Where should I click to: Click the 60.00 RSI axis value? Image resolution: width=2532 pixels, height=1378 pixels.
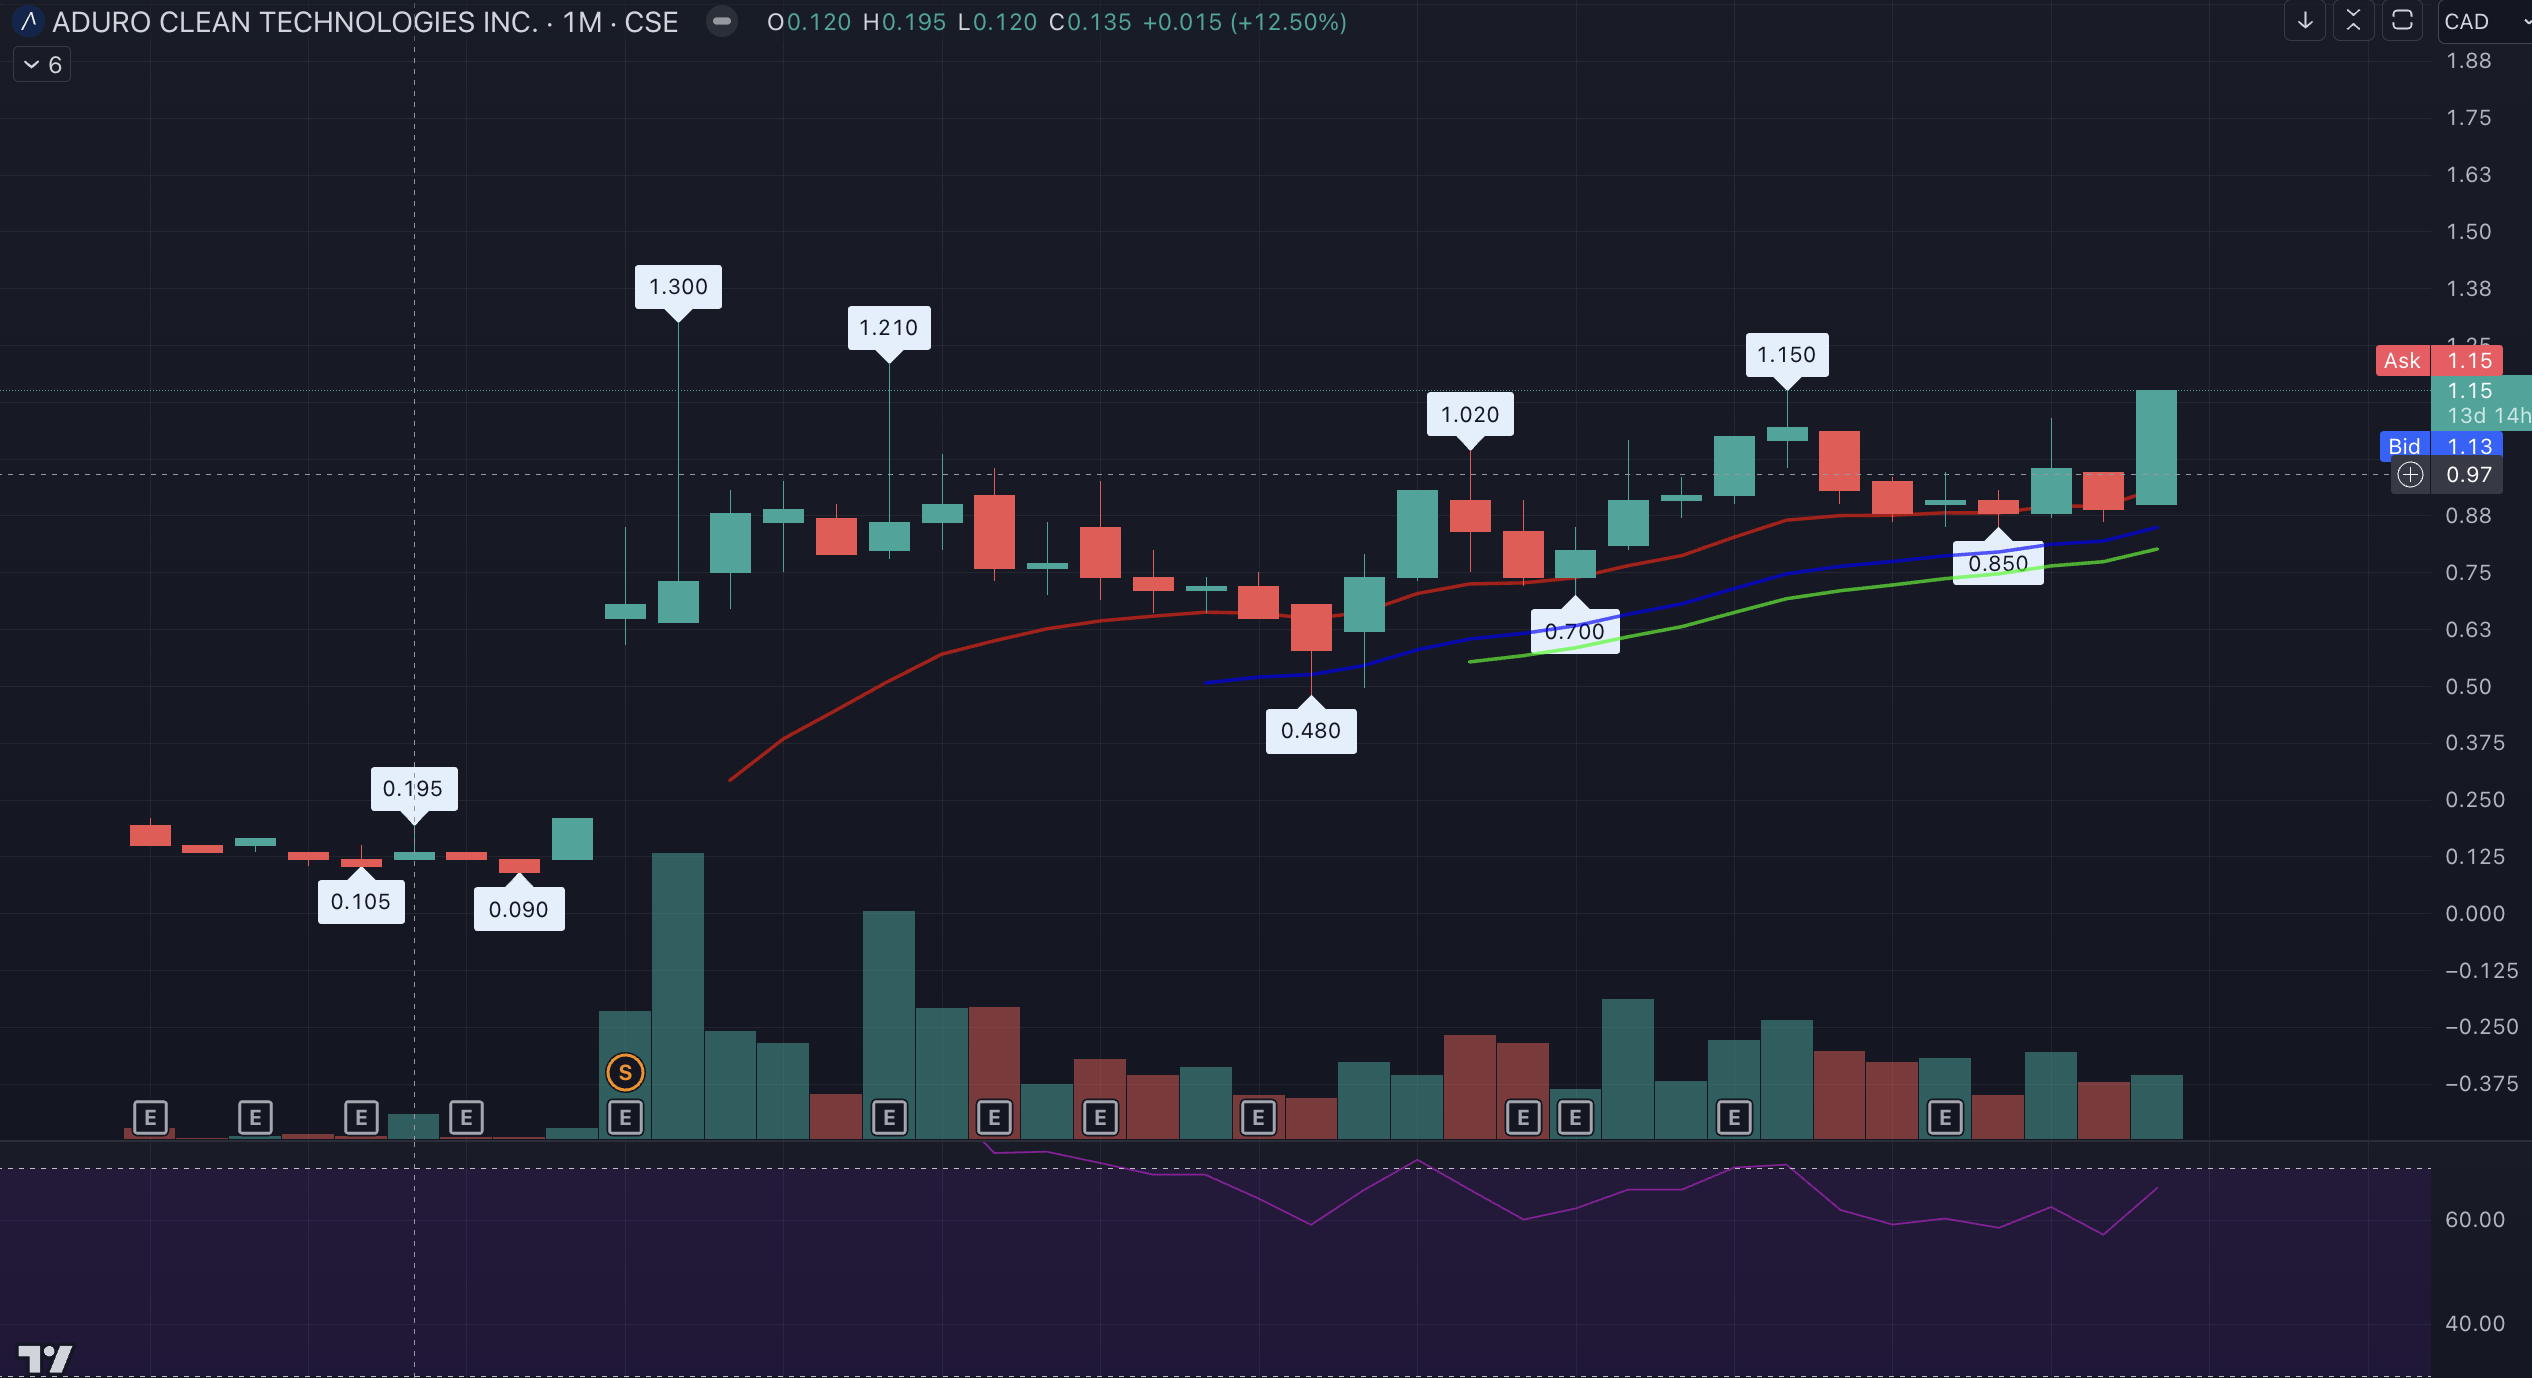2475,1219
